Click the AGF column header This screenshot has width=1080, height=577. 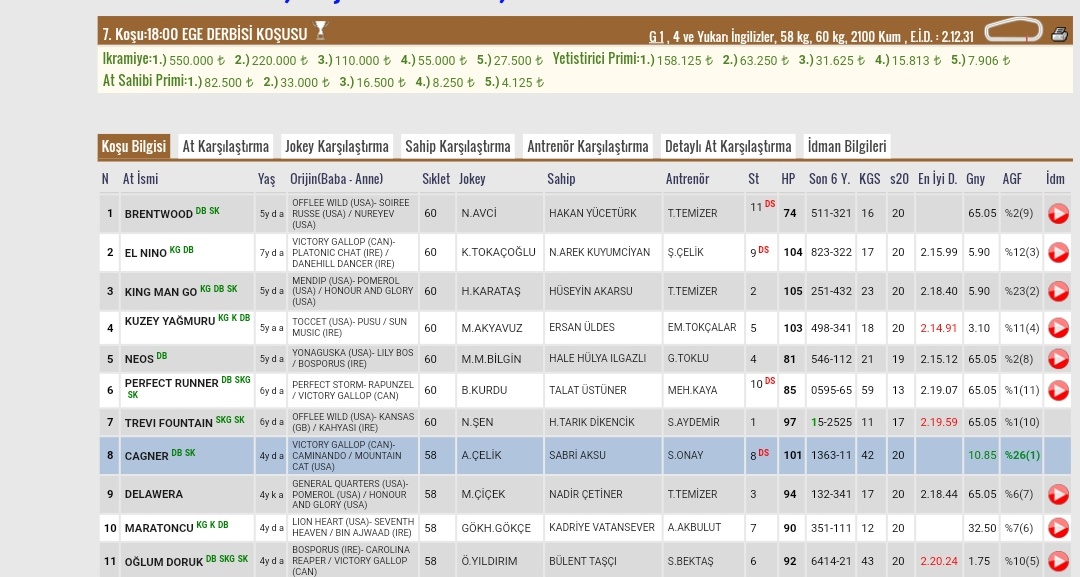pyautogui.click(x=1012, y=178)
